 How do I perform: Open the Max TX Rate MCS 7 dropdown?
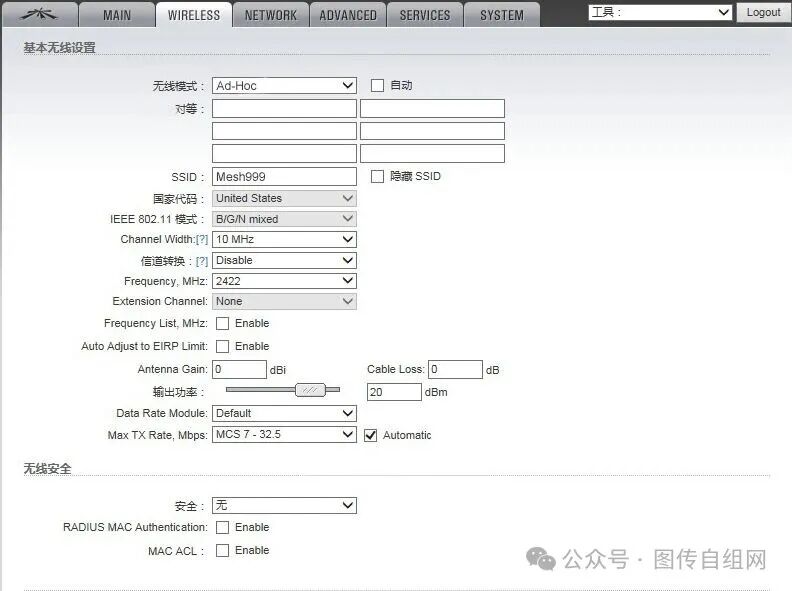pos(284,434)
